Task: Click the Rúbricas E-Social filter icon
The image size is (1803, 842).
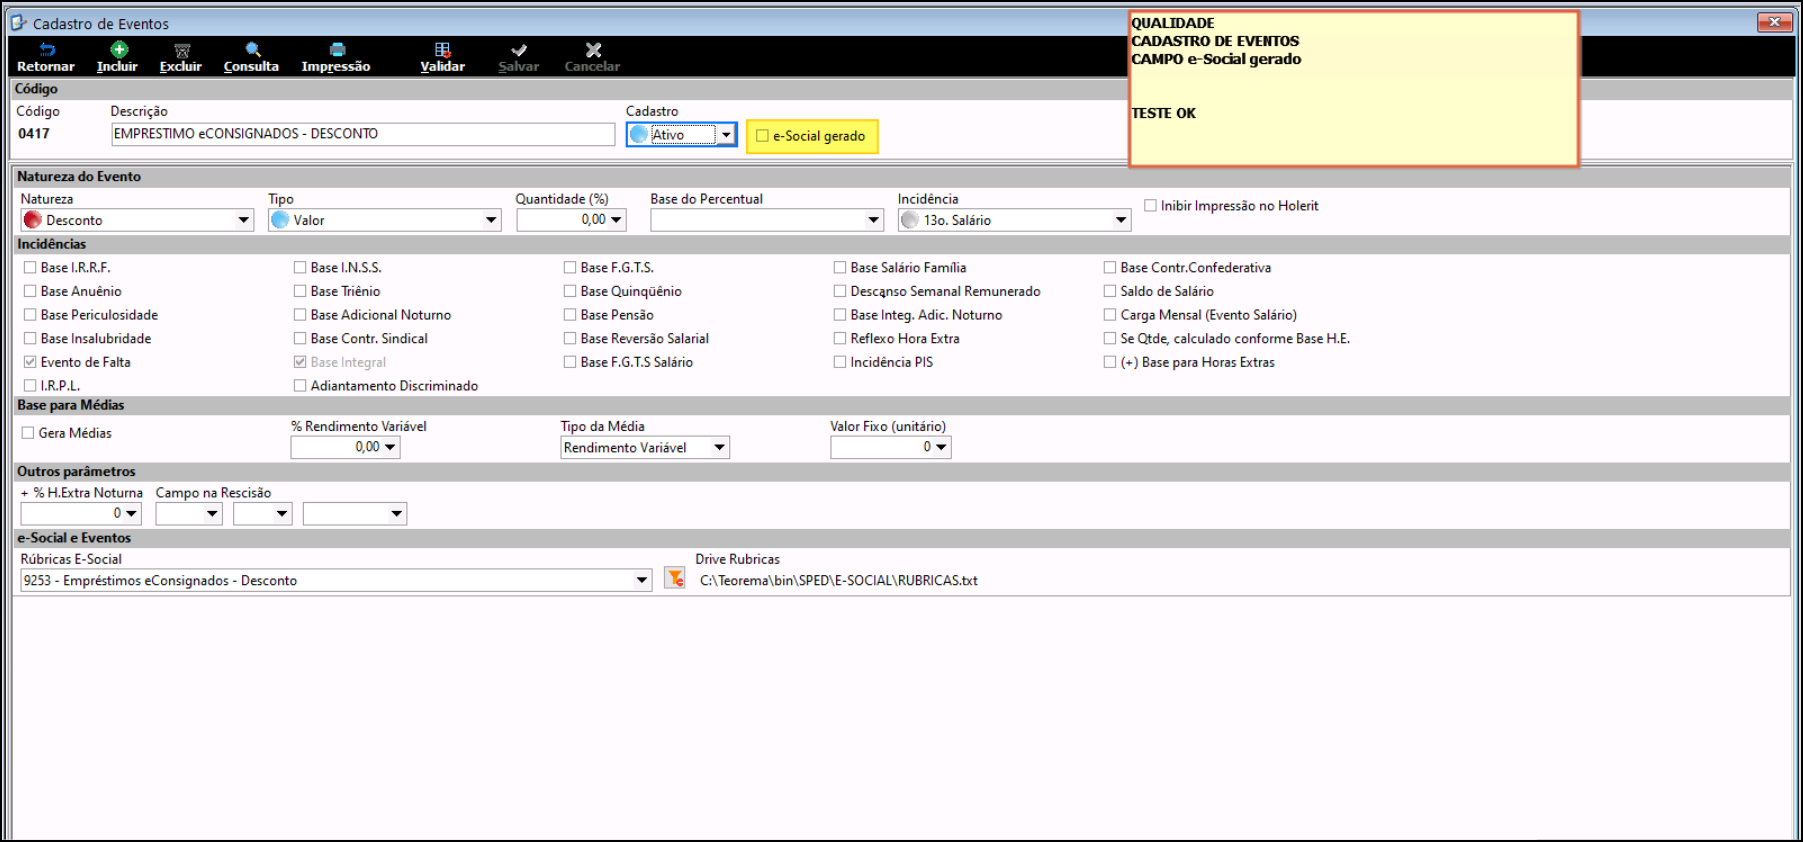Action: (675, 579)
